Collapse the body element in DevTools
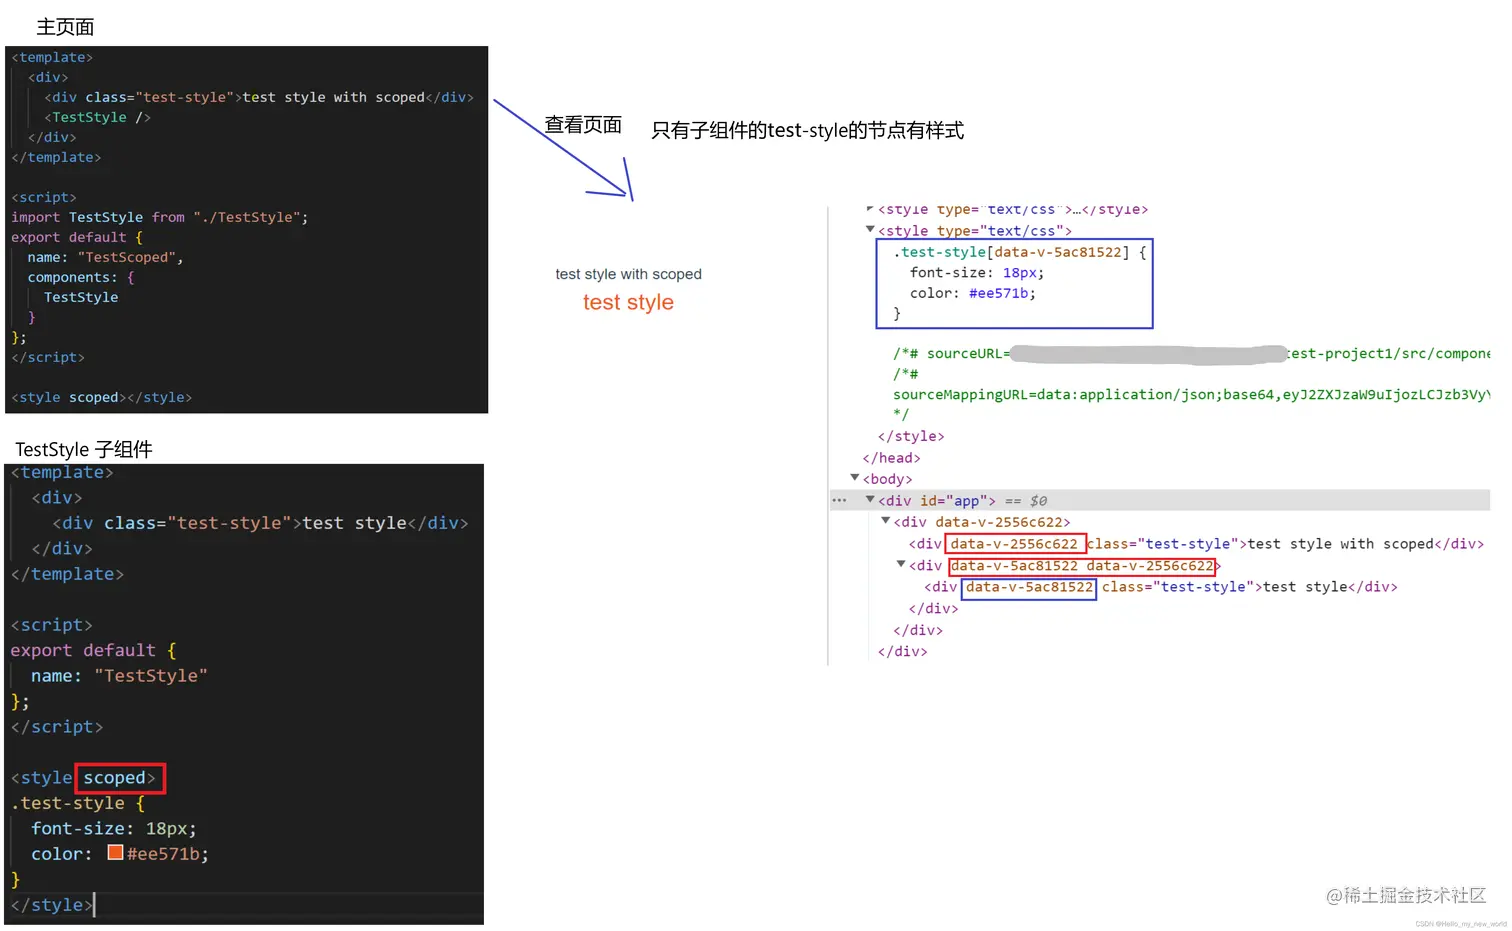 coord(855,478)
